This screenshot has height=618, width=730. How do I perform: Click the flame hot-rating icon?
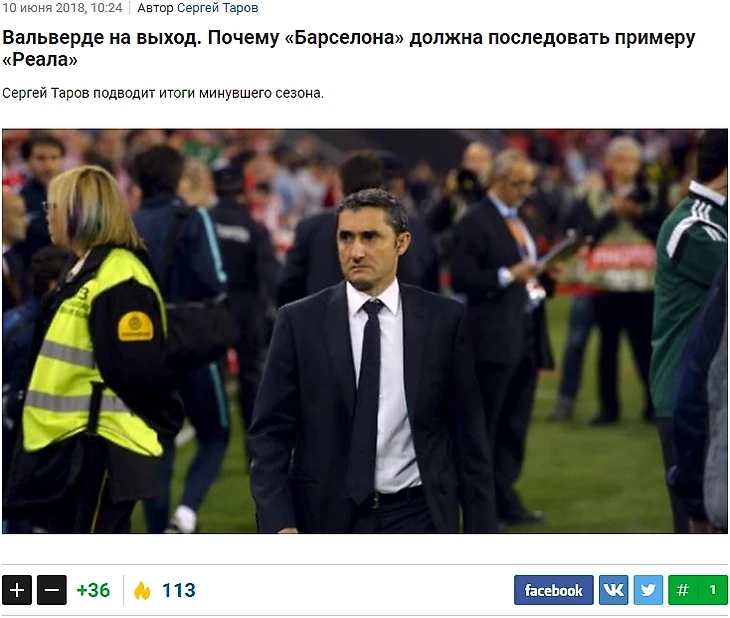click(x=142, y=591)
